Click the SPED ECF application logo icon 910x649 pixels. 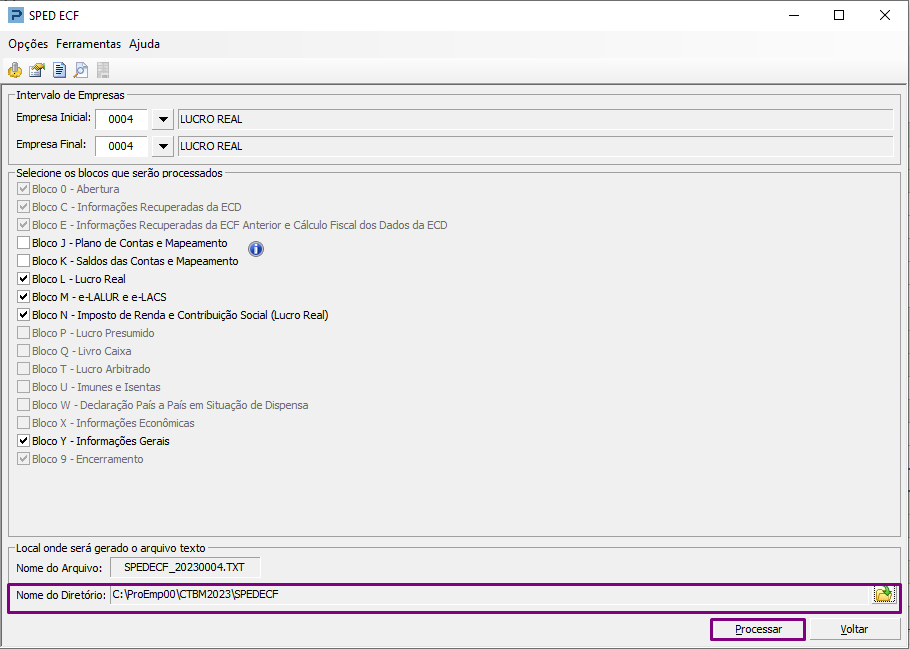[x=16, y=15]
